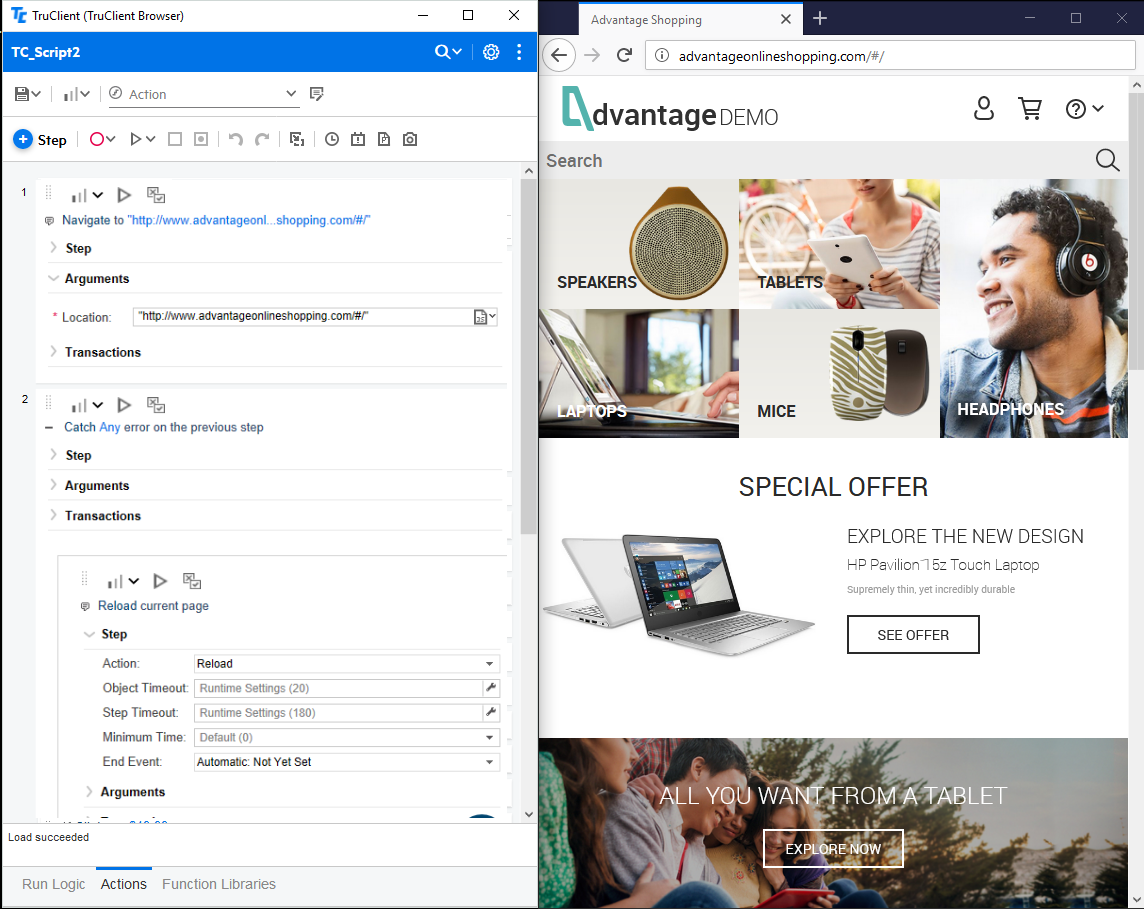Viewport: 1144px width, 909px height.
Task: Click the toolbar clock icon
Action: (x=332, y=140)
